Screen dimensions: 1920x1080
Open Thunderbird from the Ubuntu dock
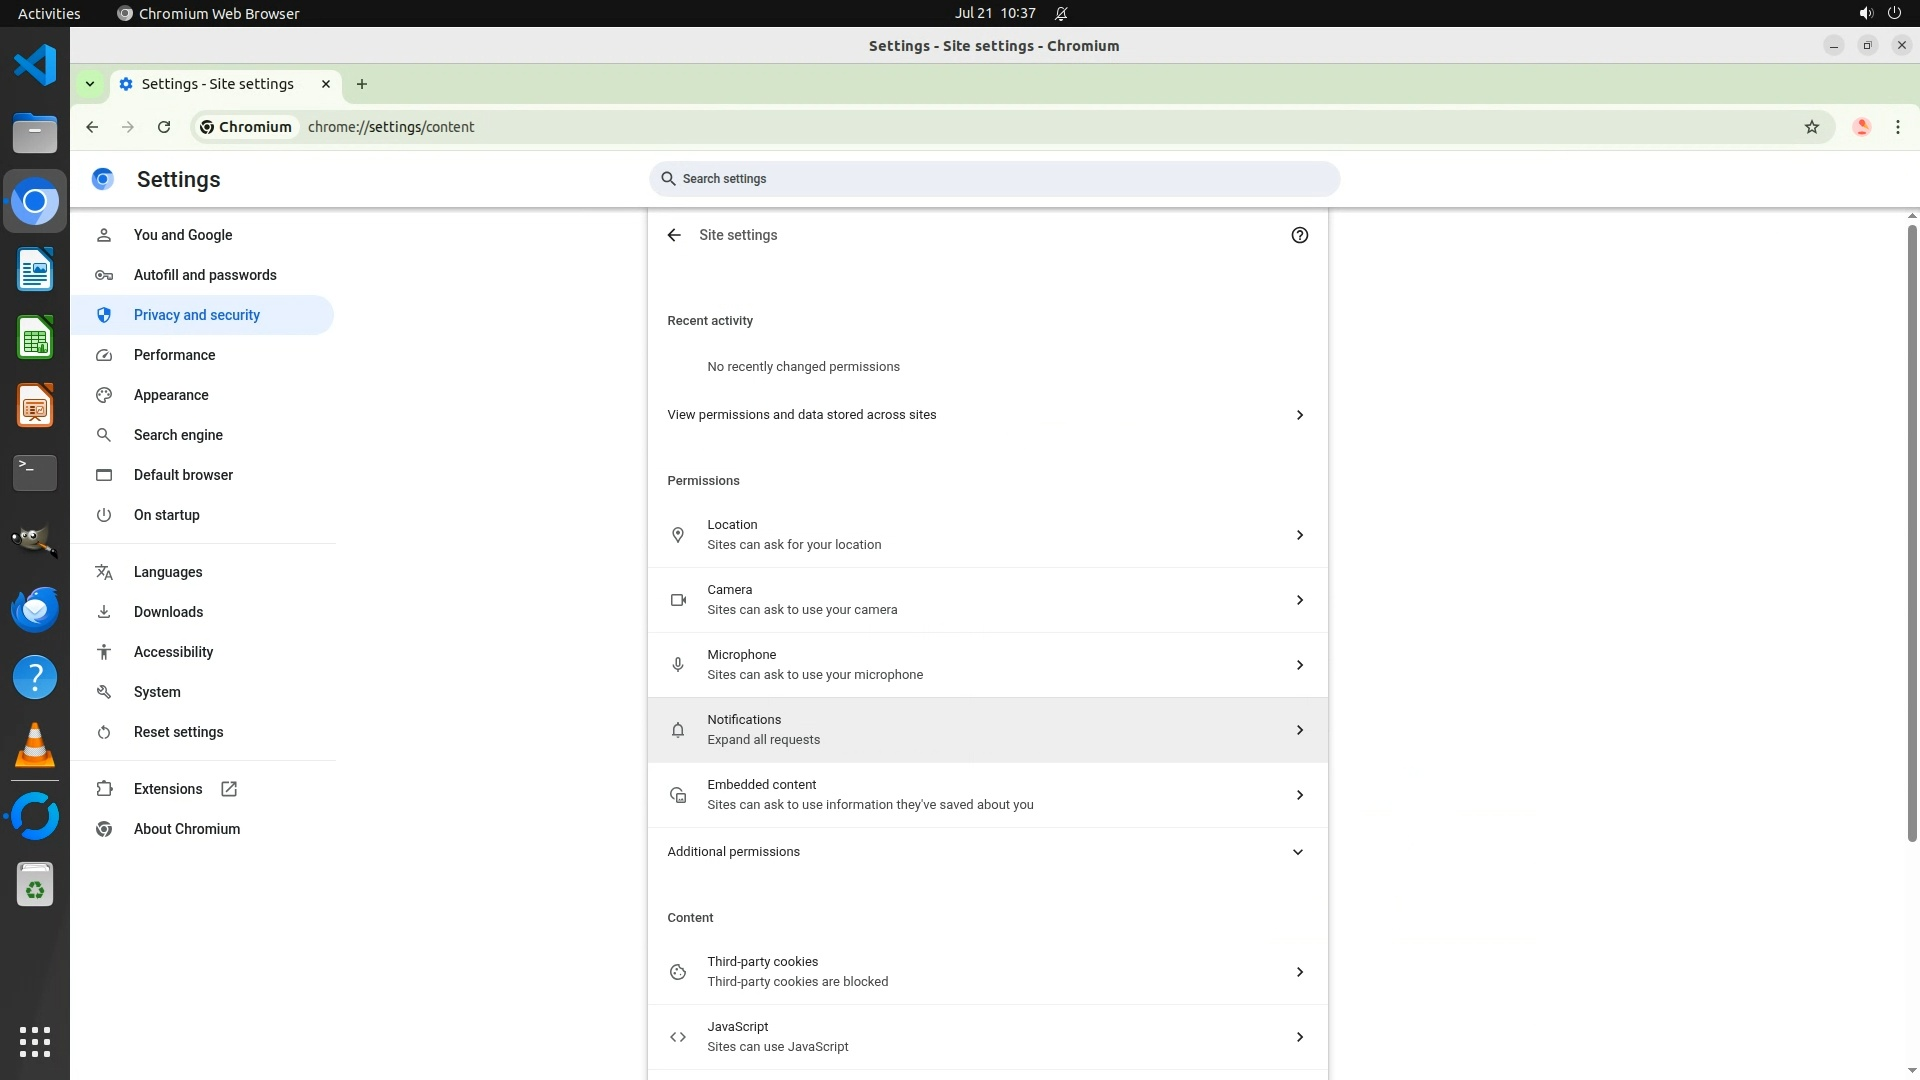(x=35, y=609)
